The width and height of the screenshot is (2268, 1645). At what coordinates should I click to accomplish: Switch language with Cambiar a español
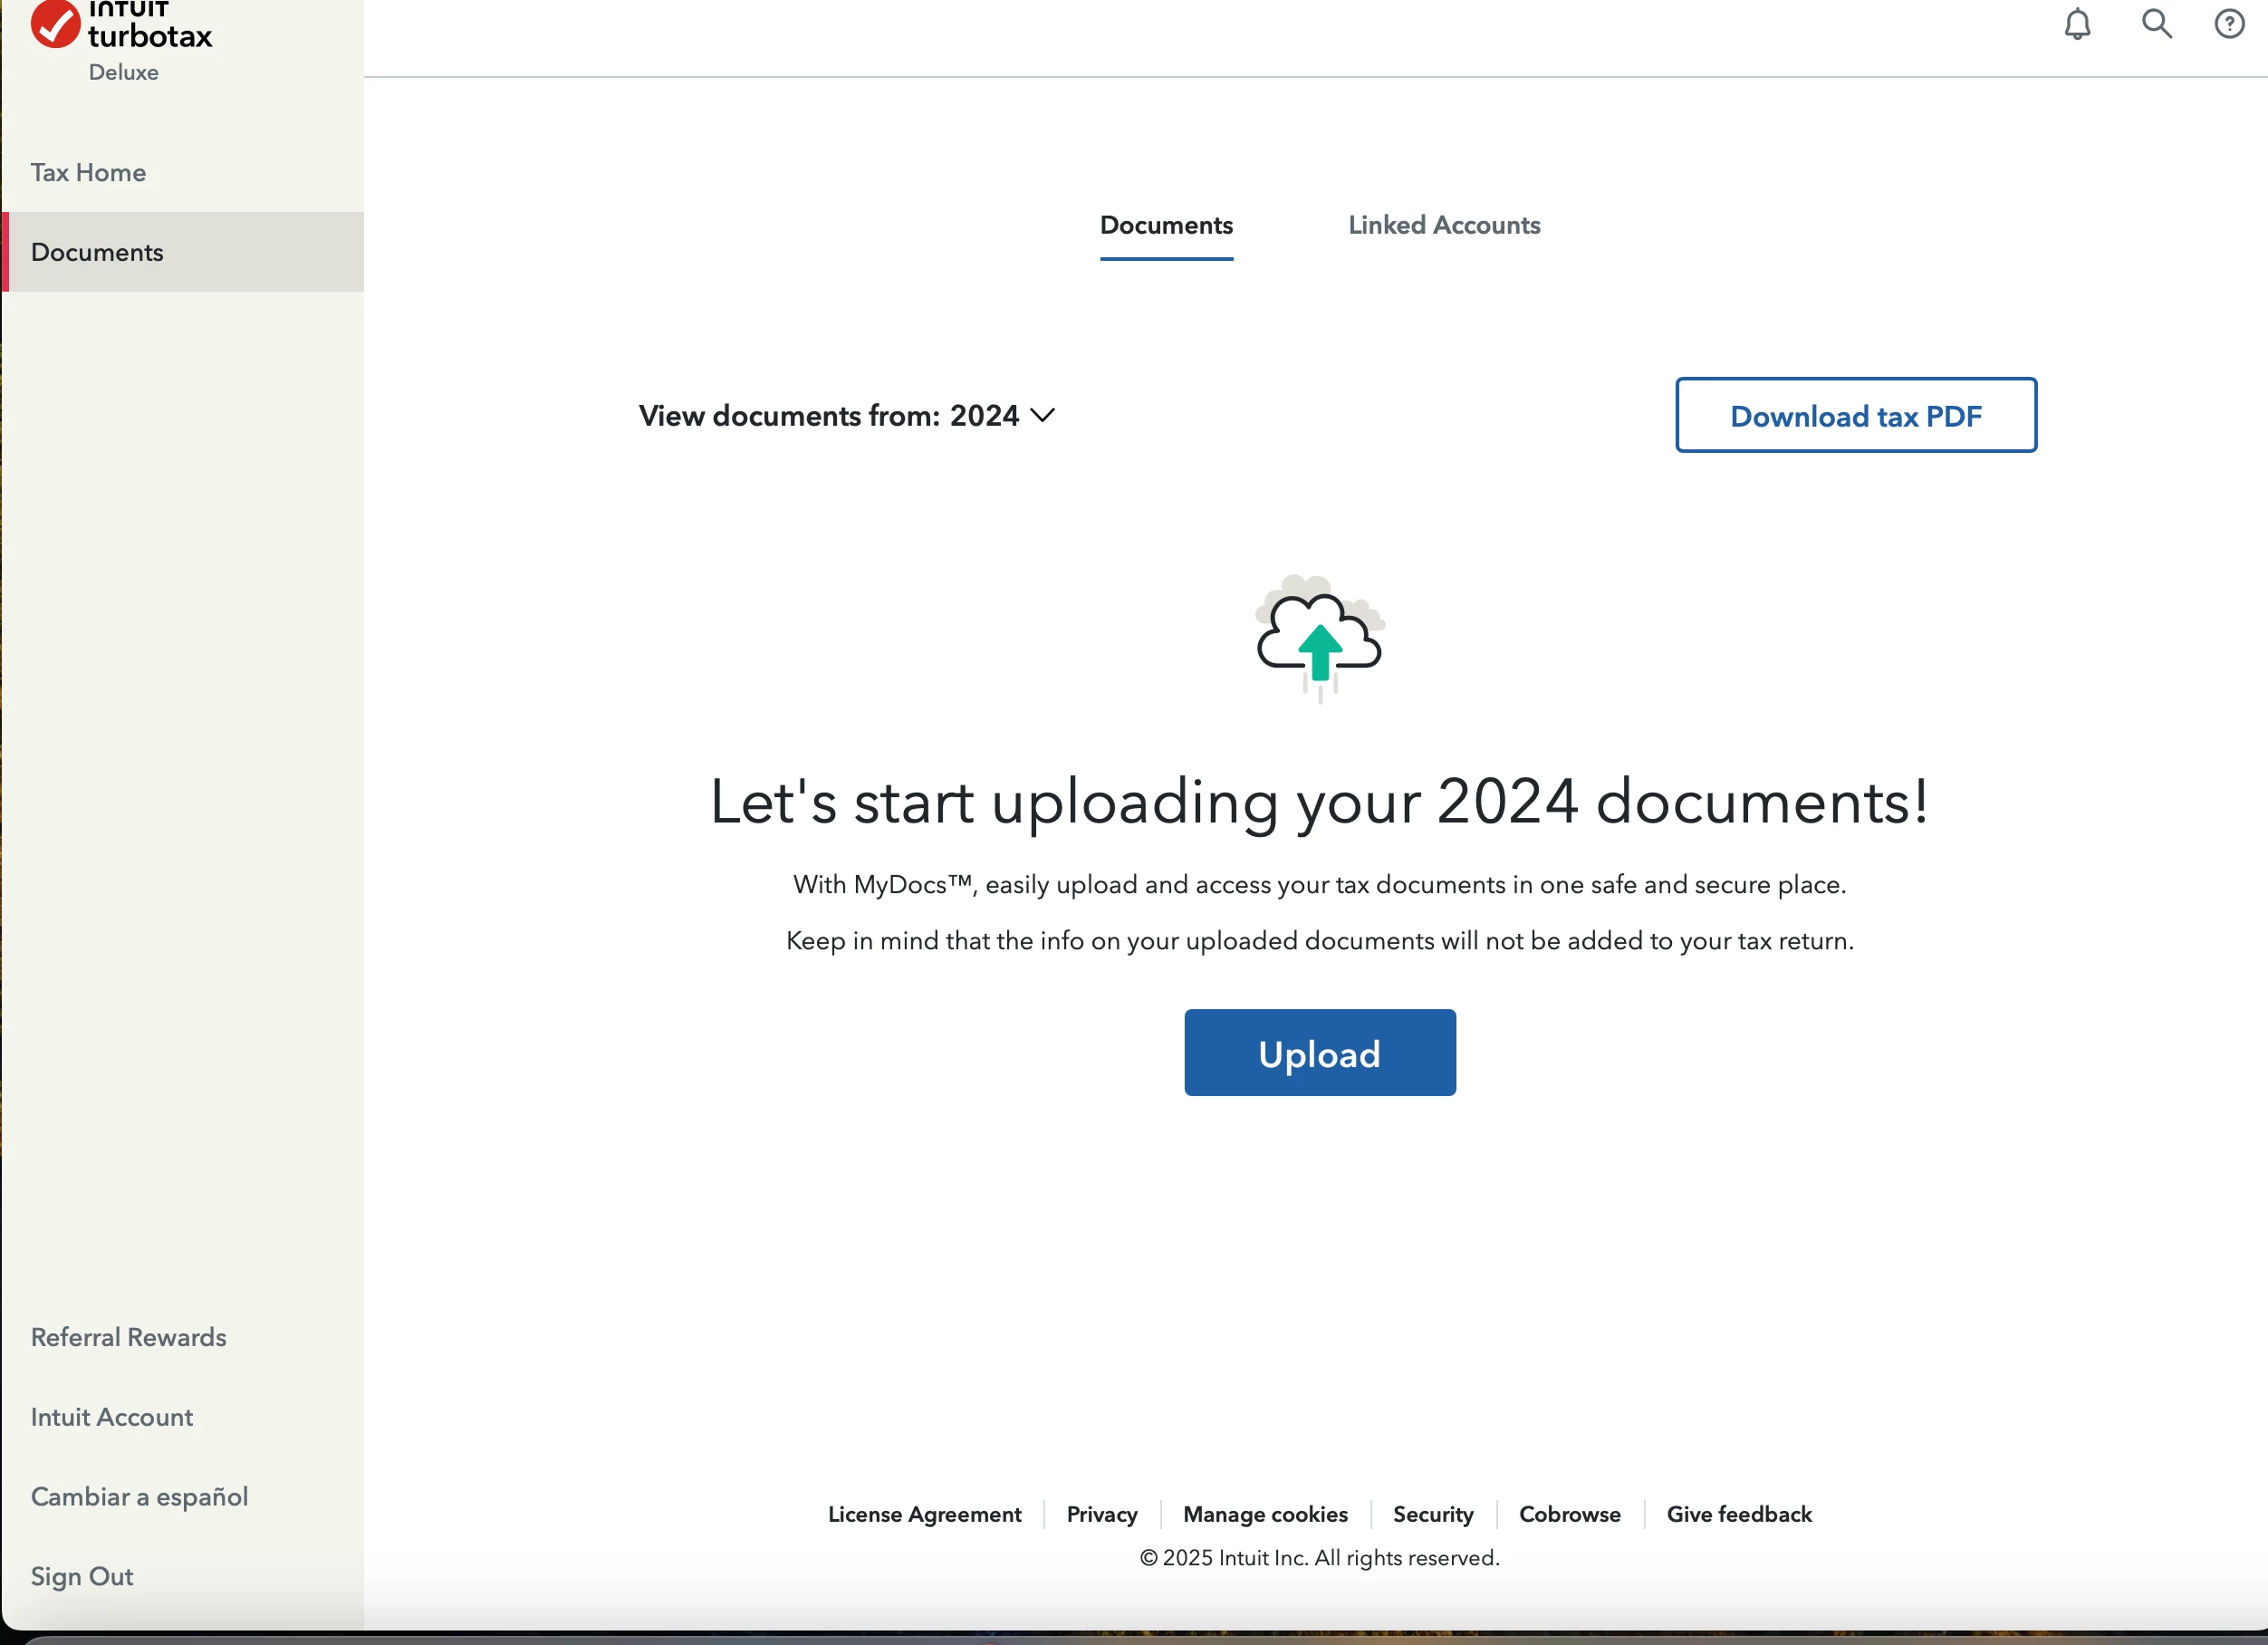[139, 1496]
